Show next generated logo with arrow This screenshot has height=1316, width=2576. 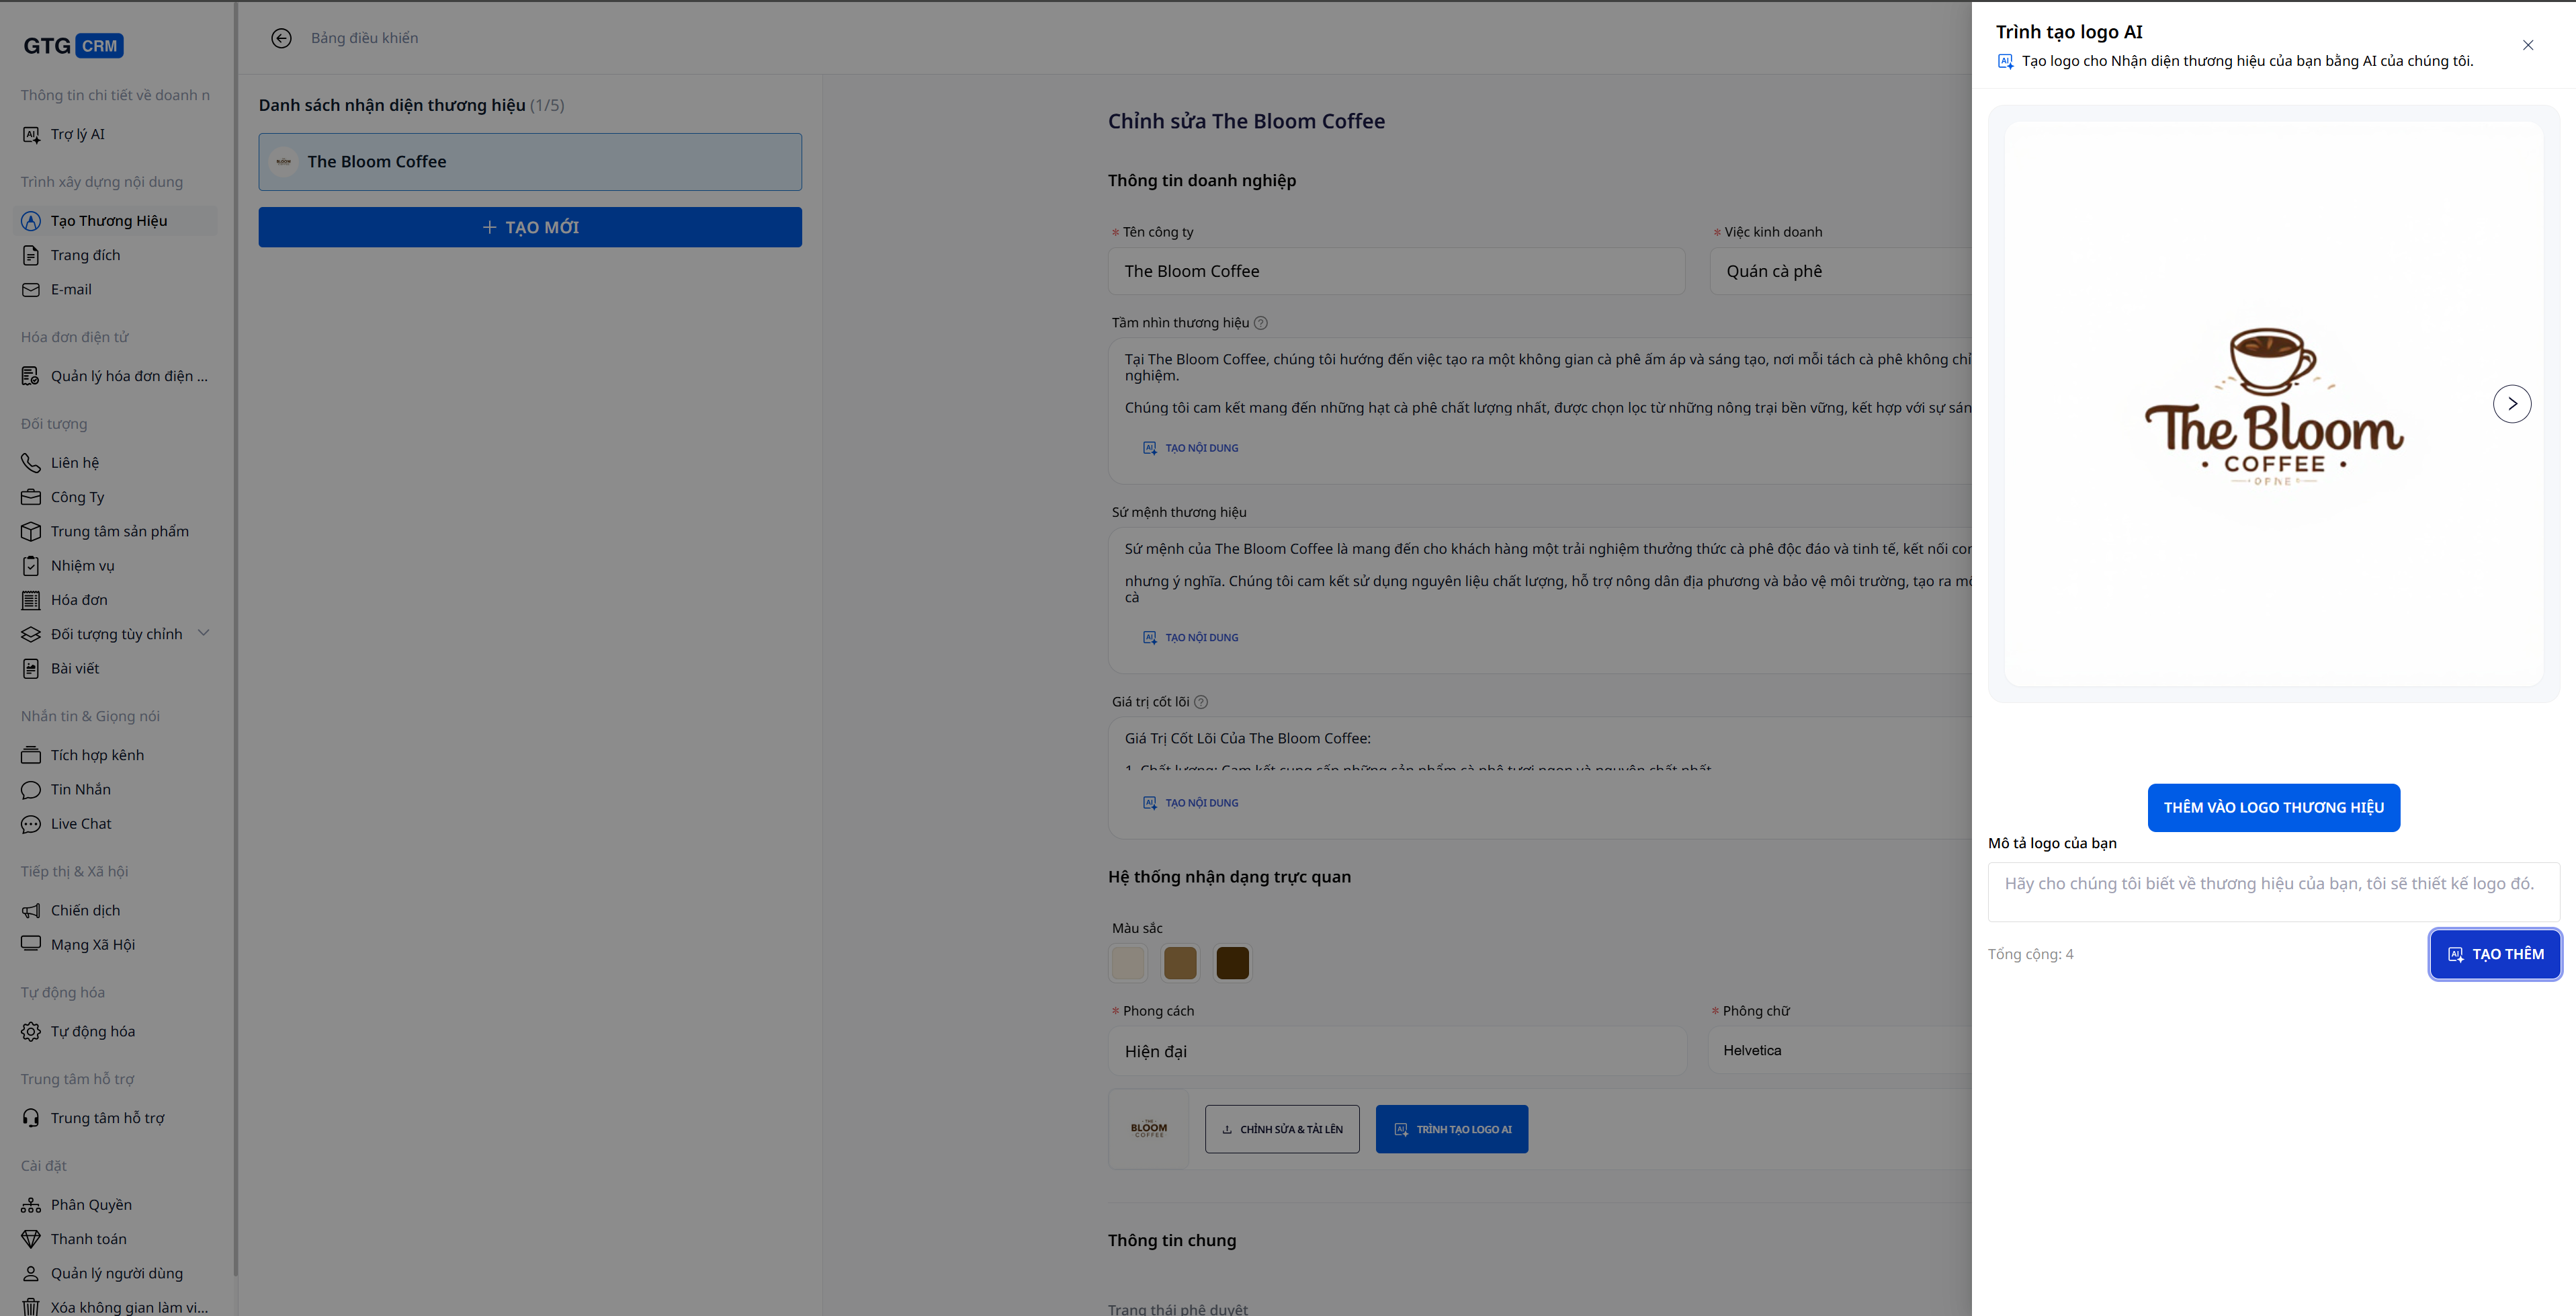[x=2511, y=404]
